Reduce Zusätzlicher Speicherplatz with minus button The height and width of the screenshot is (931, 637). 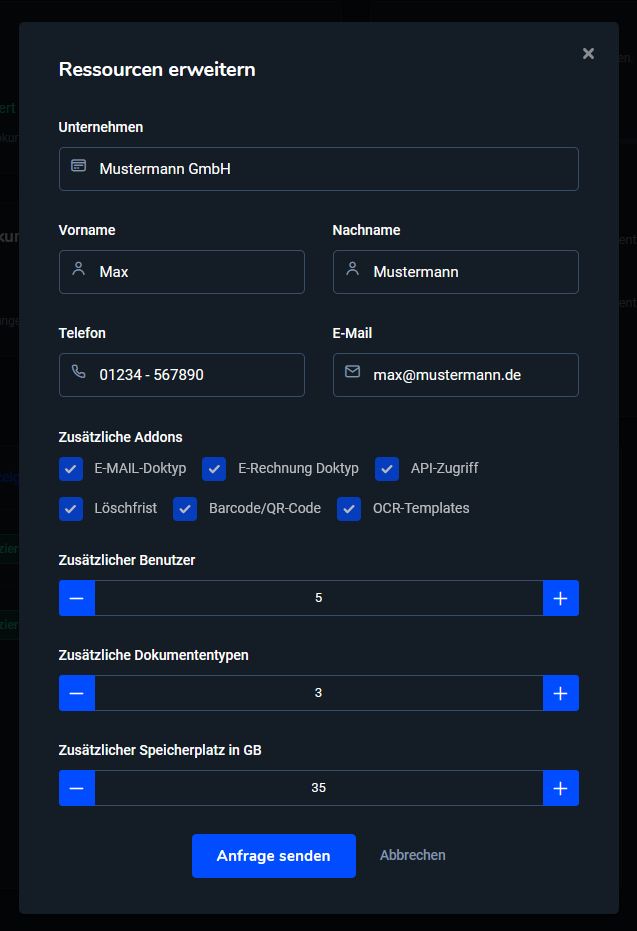pos(77,788)
